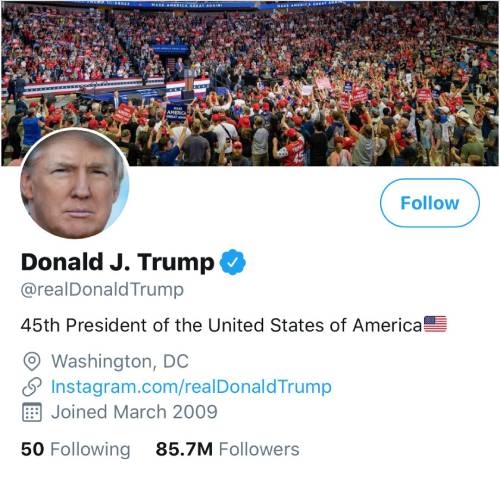Click the Joined March 2009 text
Screen dimensions: 500x479
[134, 412]
